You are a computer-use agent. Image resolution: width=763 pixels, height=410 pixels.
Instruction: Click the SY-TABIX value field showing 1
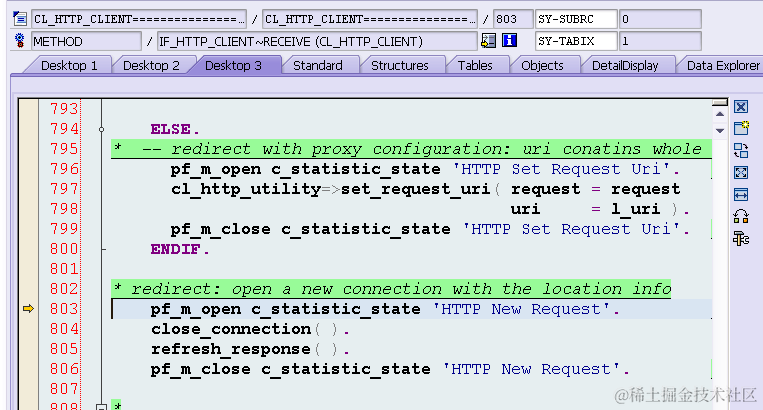(660, 41)
